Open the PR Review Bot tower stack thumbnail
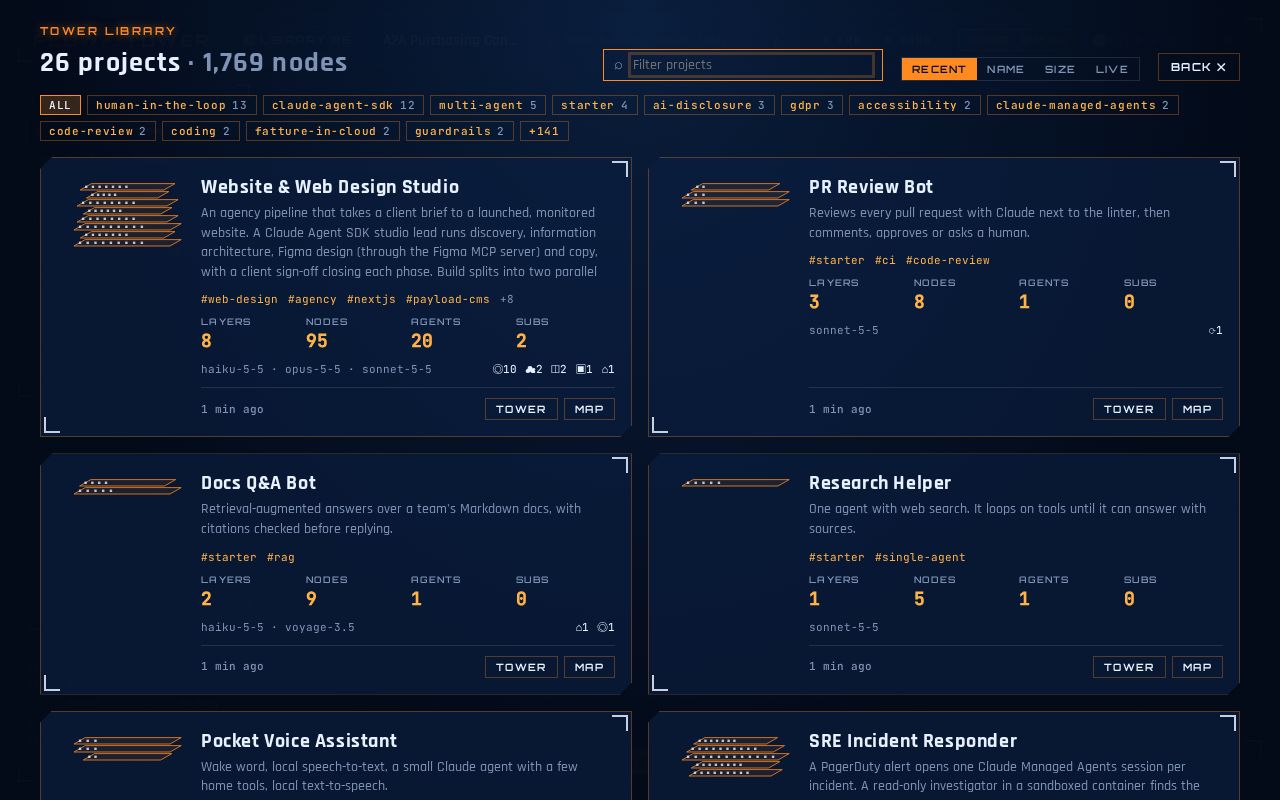The width and height of the screenshot is (1280, 800). point(736,195)
